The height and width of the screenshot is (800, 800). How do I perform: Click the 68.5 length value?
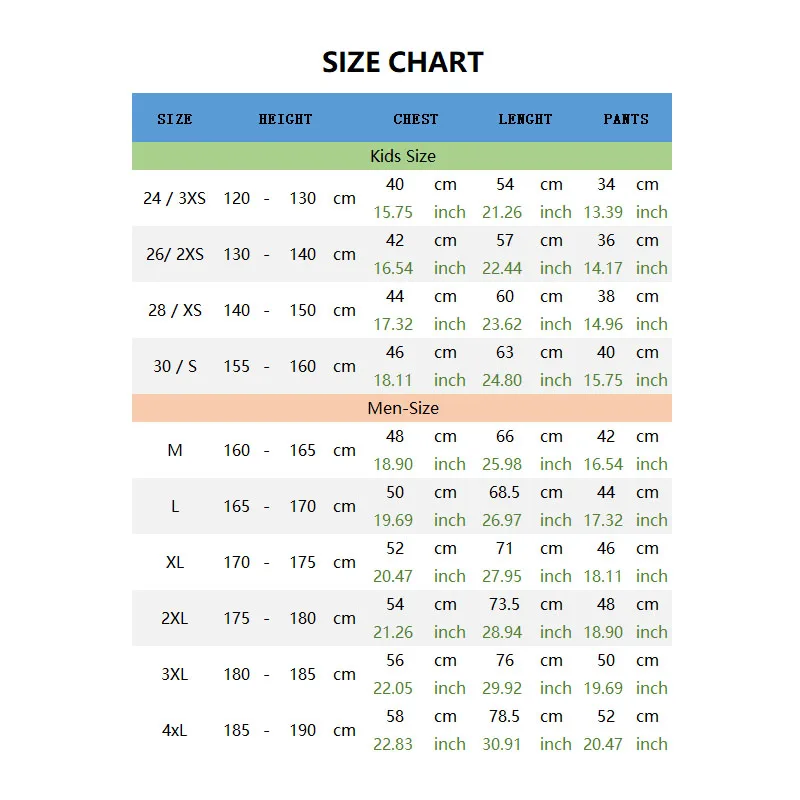504,492
